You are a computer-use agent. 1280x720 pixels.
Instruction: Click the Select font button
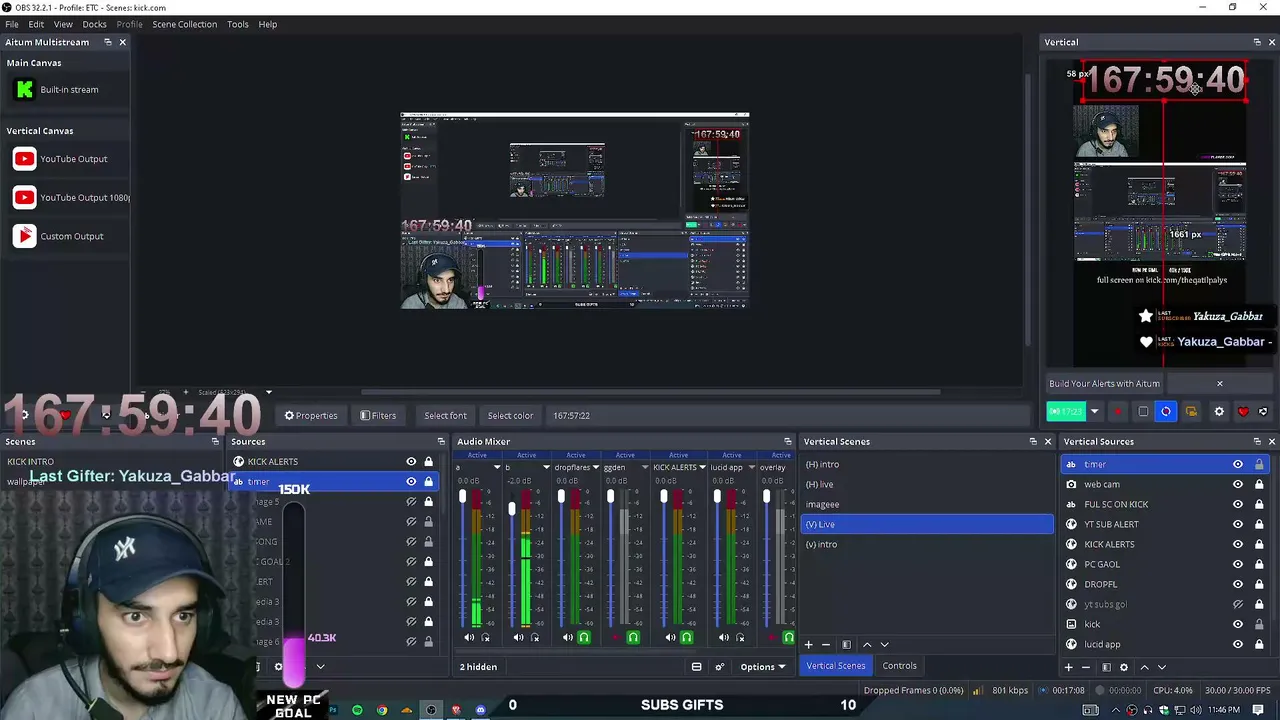(445, 416)
